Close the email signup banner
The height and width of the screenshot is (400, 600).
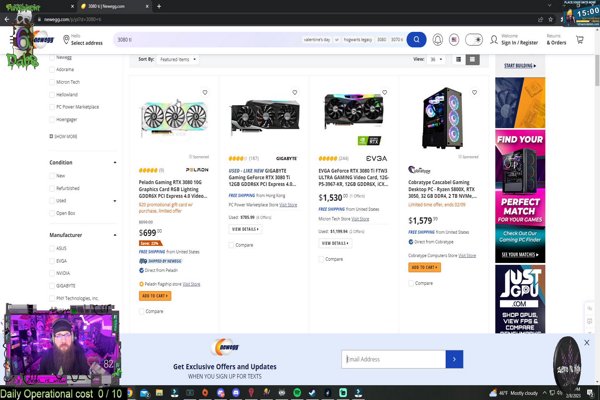(x=587, y=343)
